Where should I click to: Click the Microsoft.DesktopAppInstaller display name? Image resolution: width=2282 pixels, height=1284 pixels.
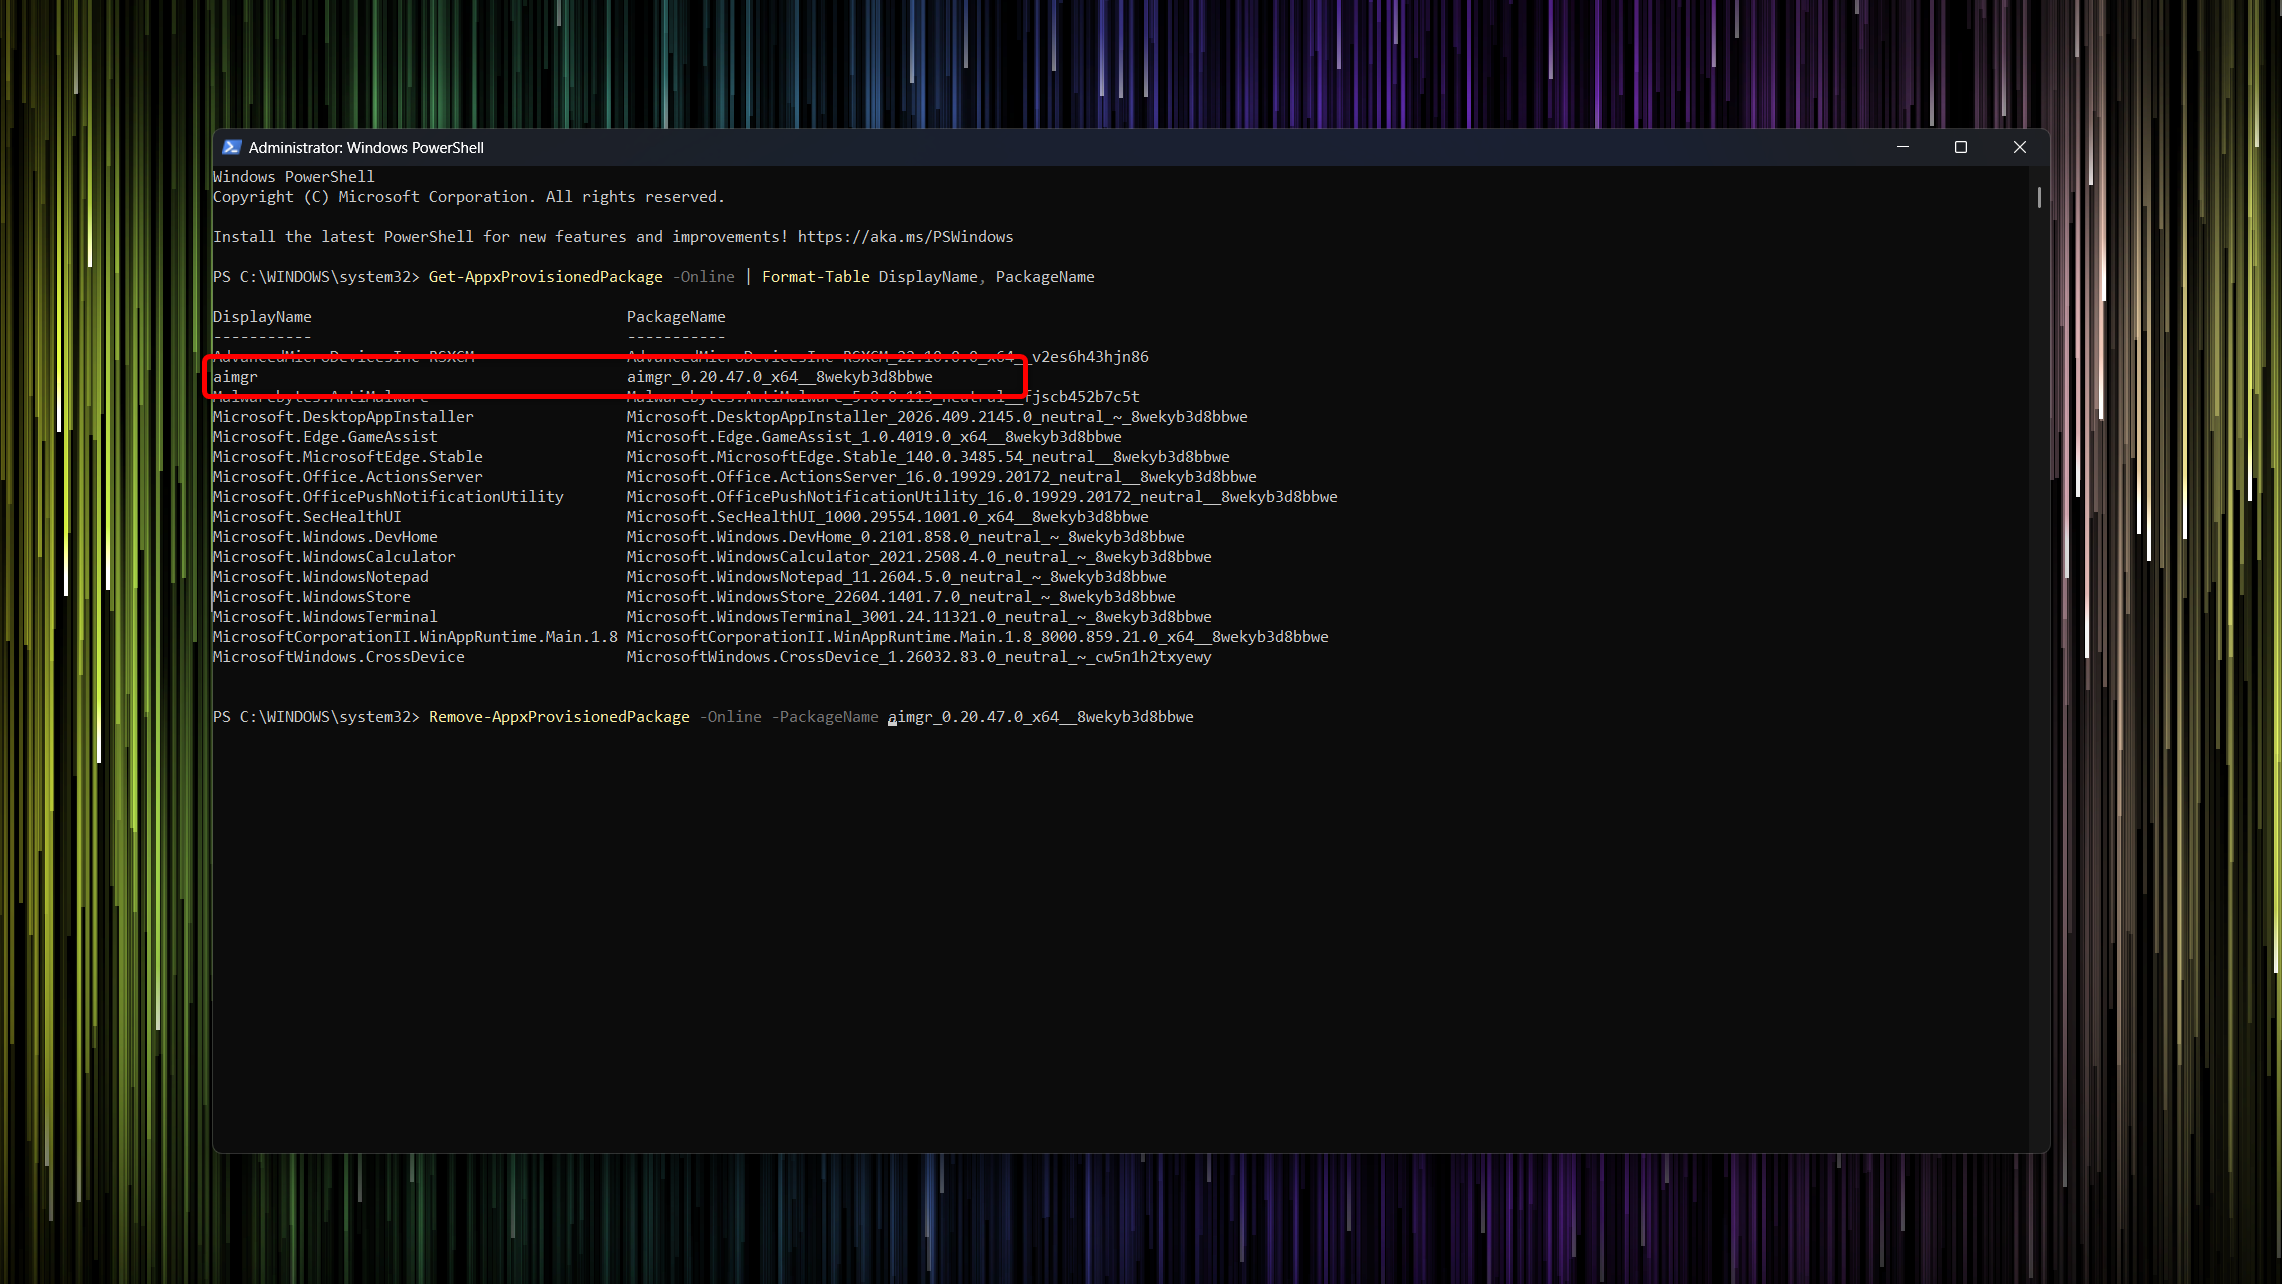(x=343, y=417)
